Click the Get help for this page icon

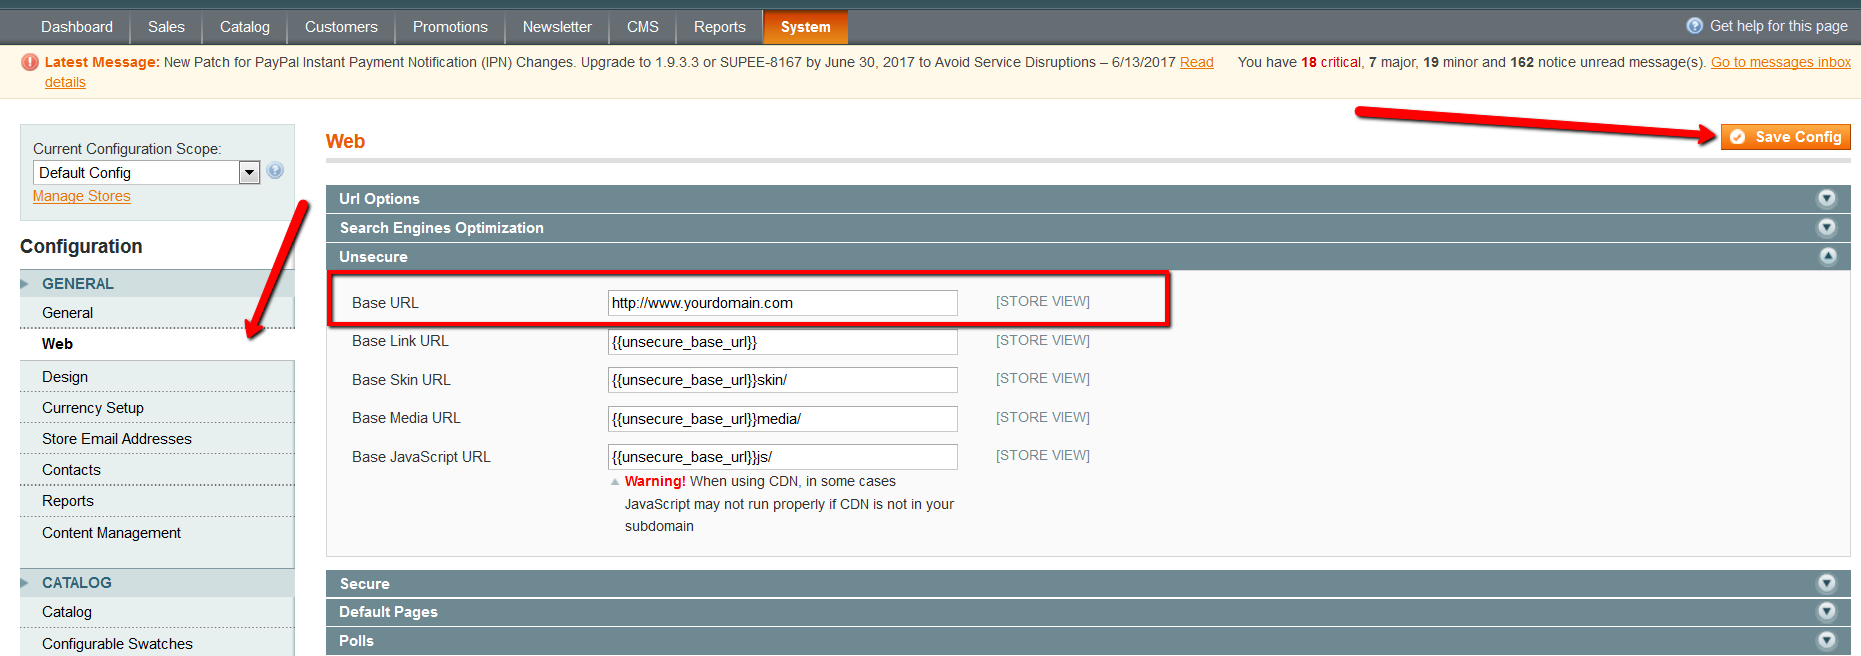coord(1695,26)
